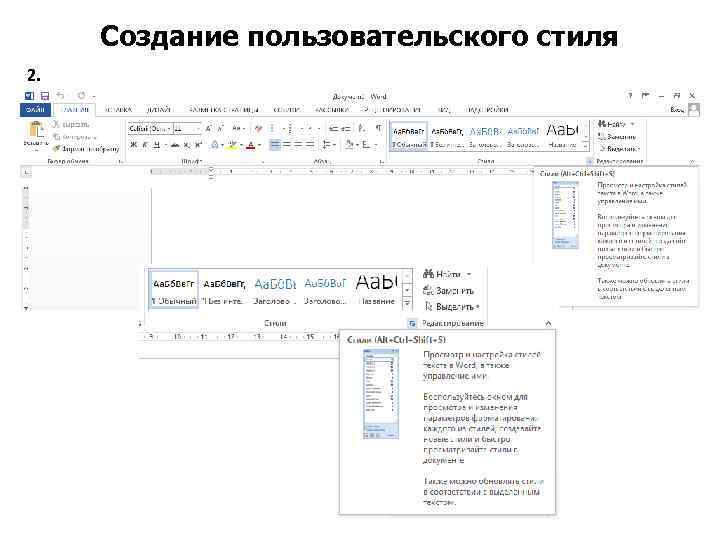Click the Word logo icon in the title bar
720x540 pixels.
pyautogui.click(x=29, y=96)
